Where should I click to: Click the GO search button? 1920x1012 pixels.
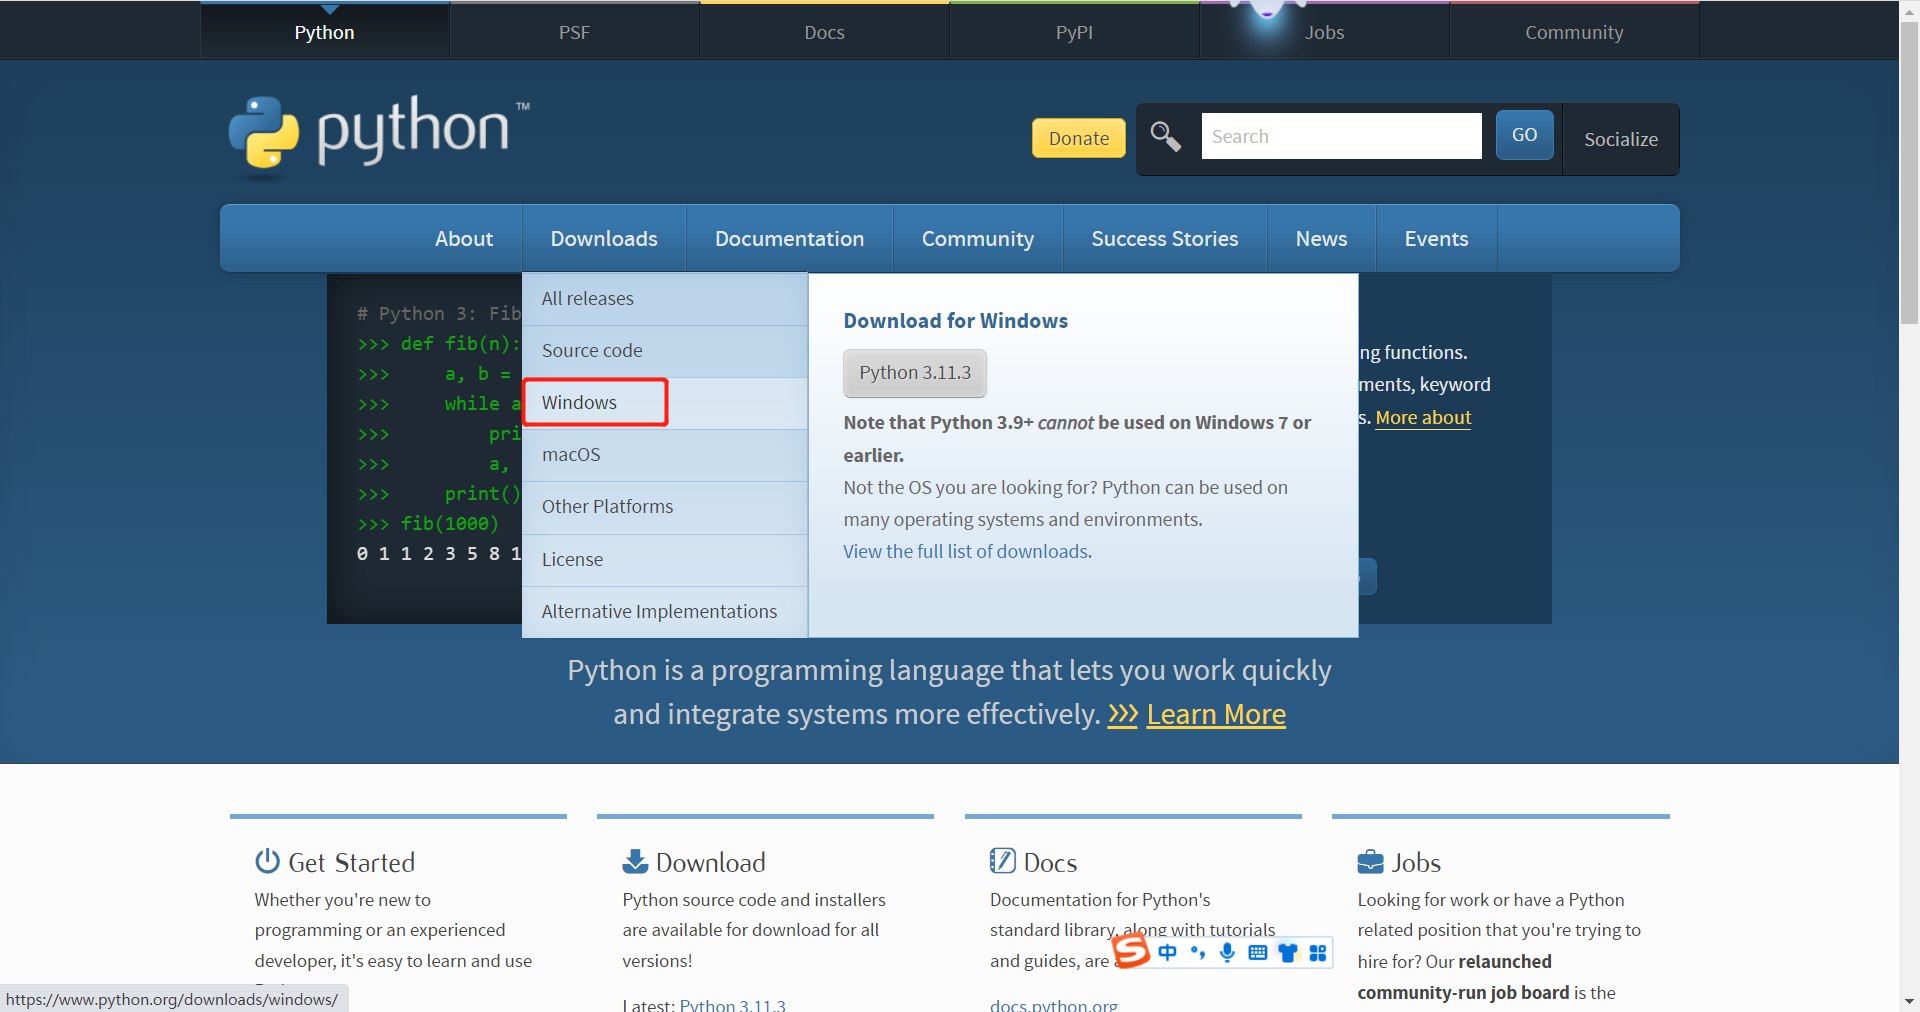1525,135
